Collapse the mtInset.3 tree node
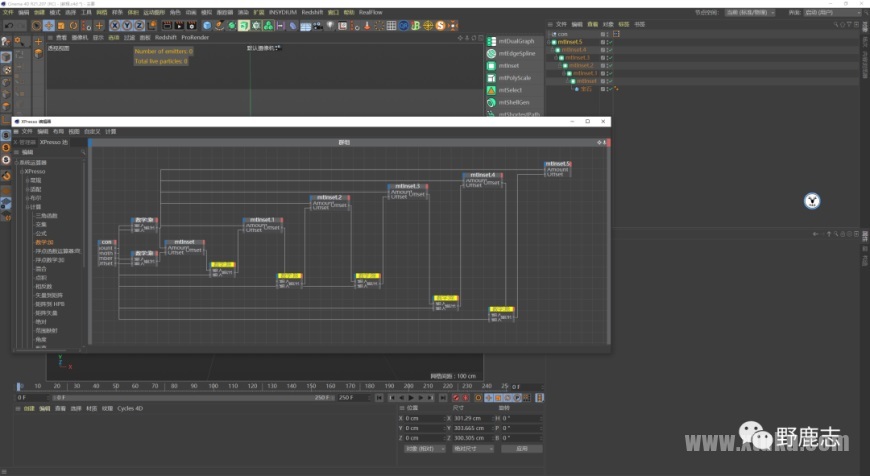The width and height of the screenshot is (870, 476). 557,57
